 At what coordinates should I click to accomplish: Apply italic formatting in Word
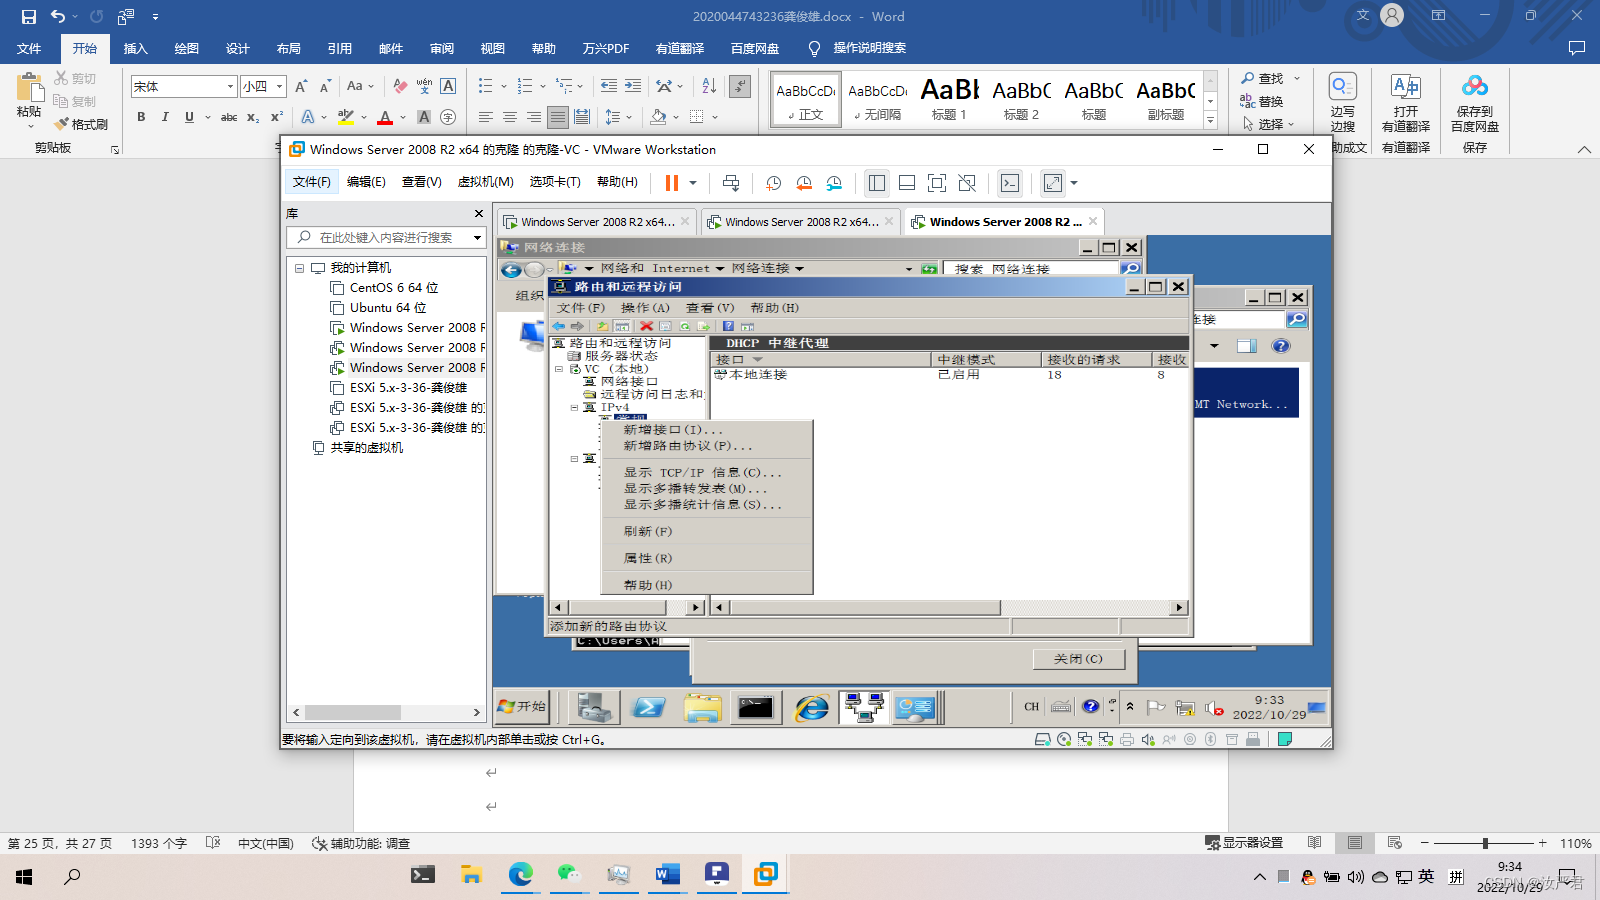(x=165, y=117)
